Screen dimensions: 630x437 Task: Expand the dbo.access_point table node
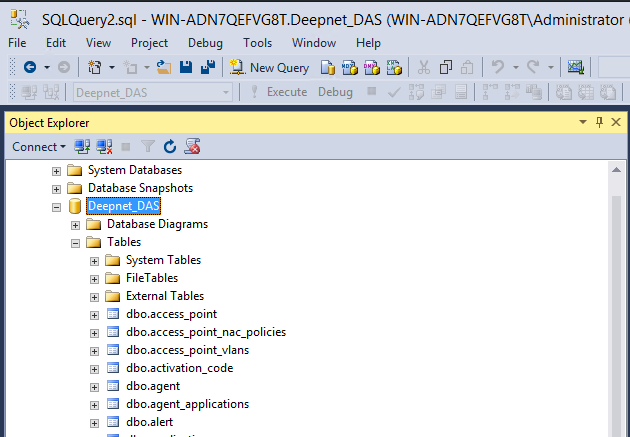coord(94,314)
